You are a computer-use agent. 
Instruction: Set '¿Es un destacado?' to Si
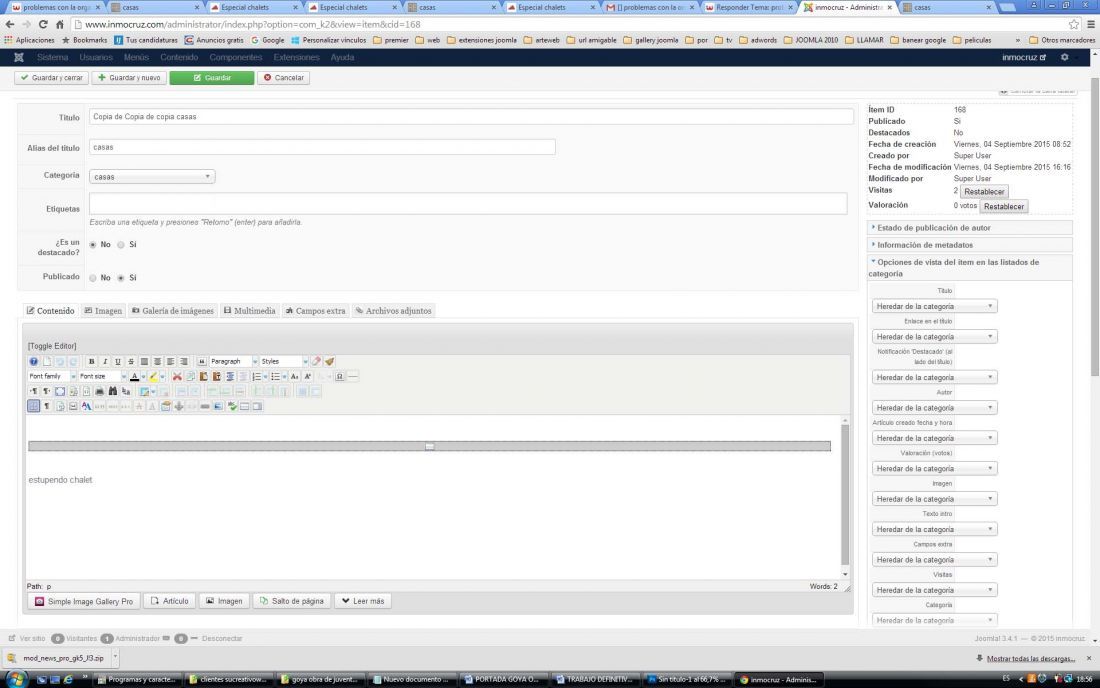[121, 245]
